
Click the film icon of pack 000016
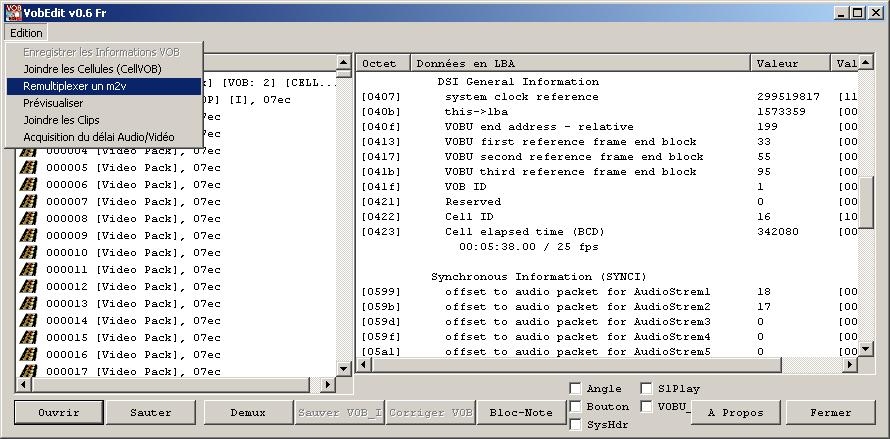point(29,355)
